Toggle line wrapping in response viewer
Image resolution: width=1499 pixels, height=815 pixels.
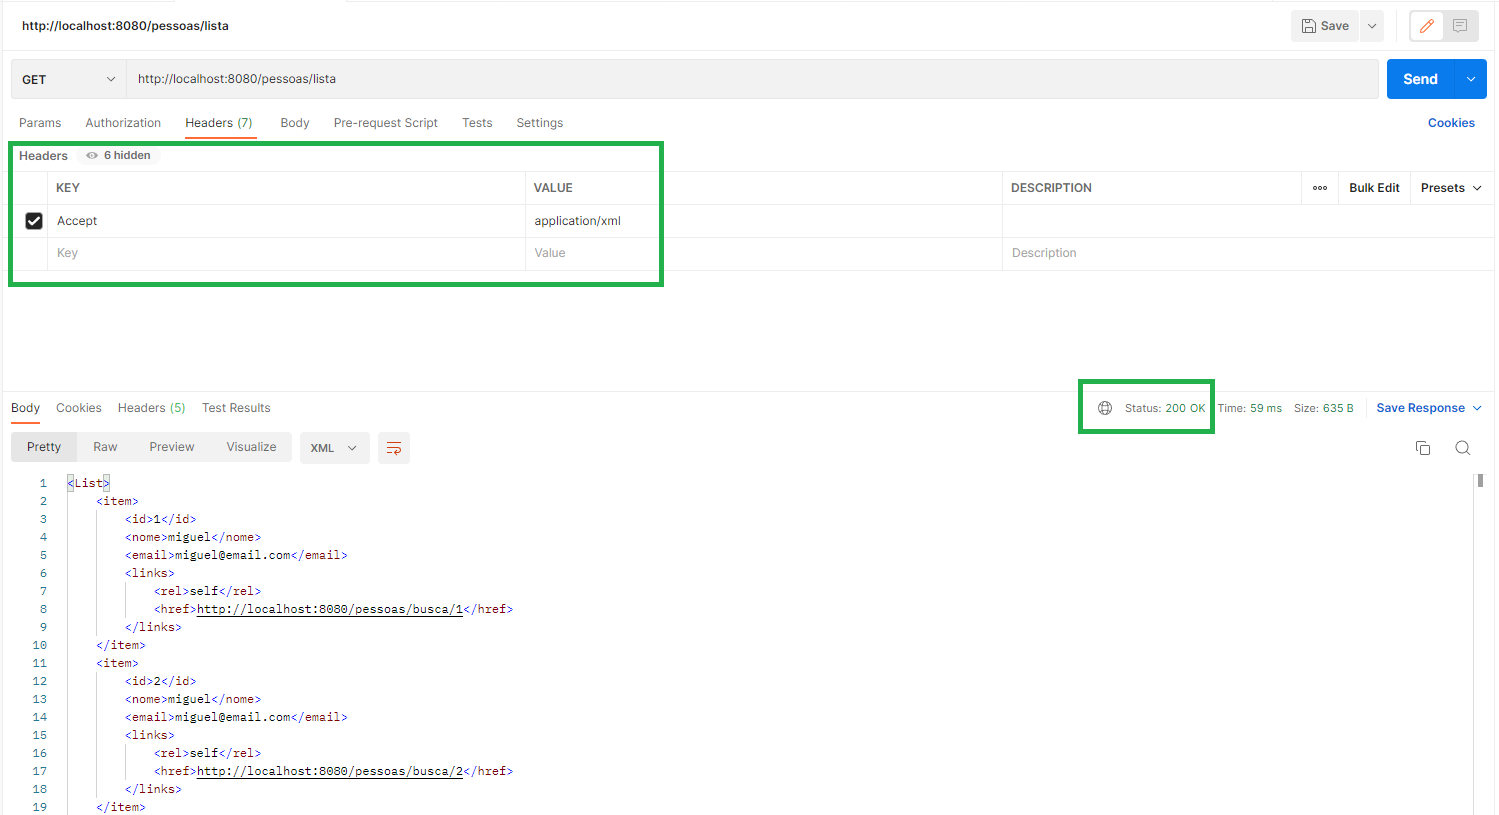pos(393,448)
